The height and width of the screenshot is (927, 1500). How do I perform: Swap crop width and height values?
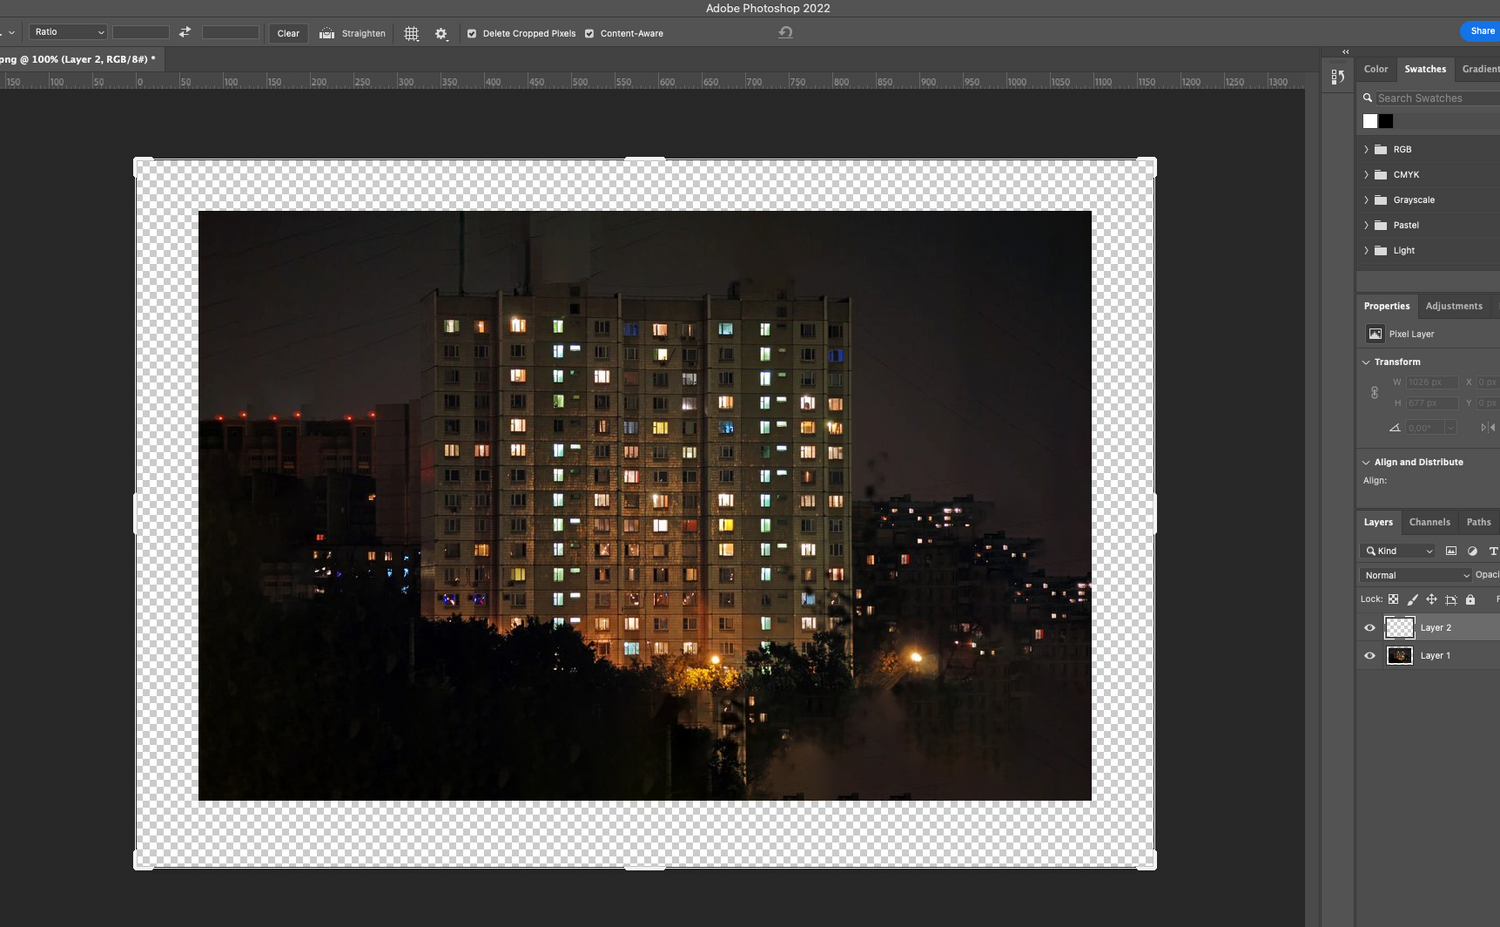pos(185,32)
